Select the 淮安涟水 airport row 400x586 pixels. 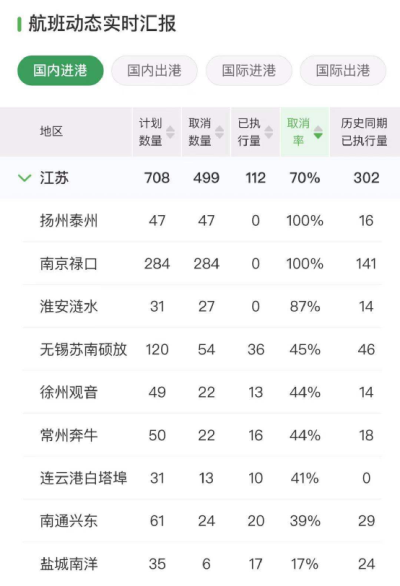point(202,306)
